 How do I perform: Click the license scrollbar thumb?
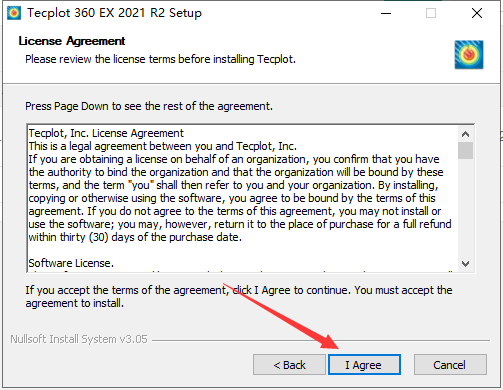(x=466, y=150)
